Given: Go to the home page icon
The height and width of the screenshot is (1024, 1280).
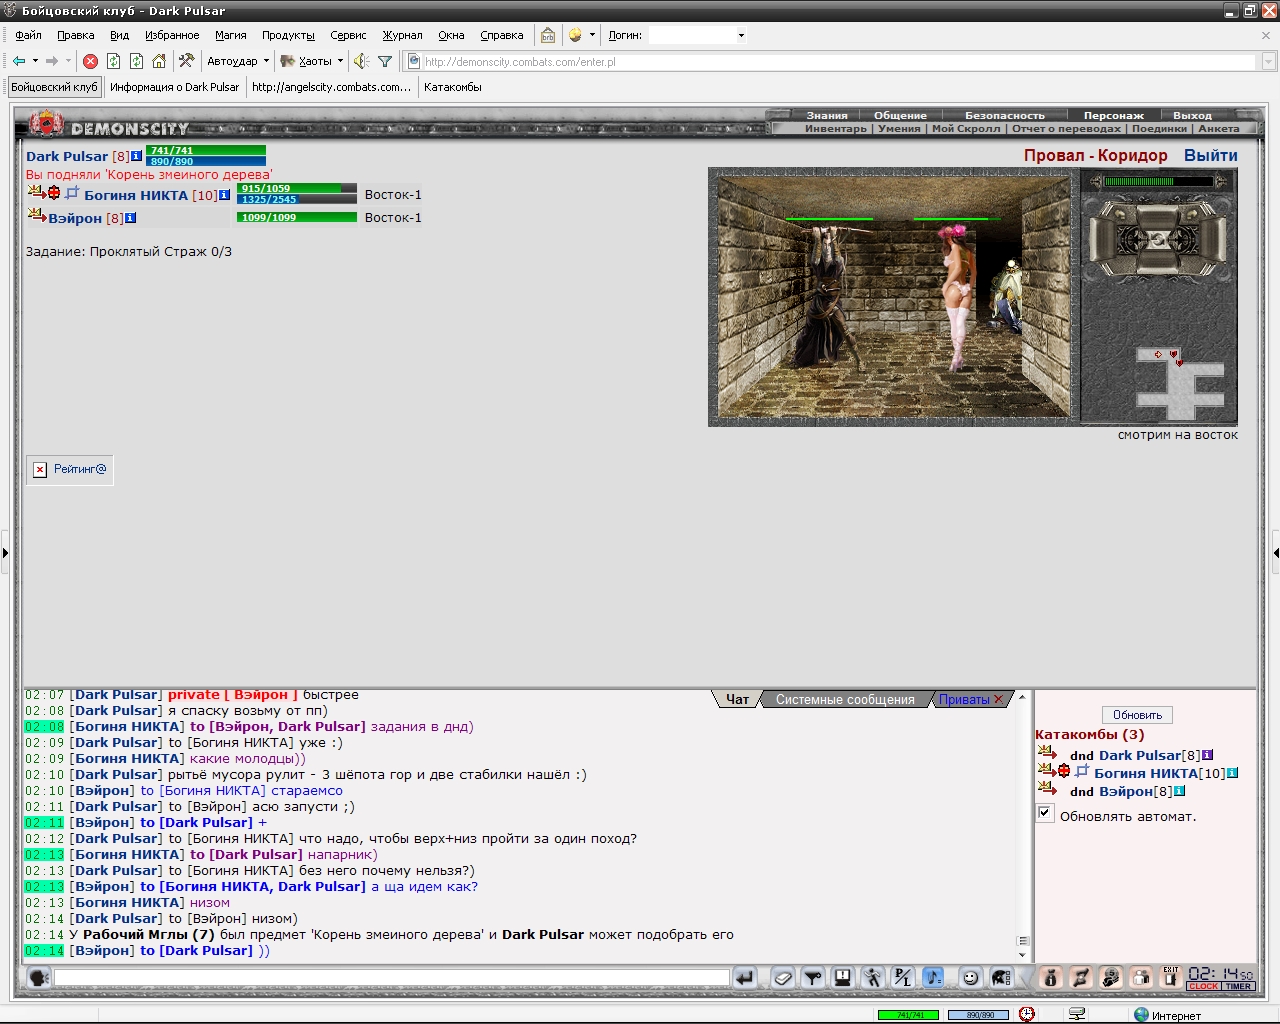Looking at the screenshot, I should (159, 61).
